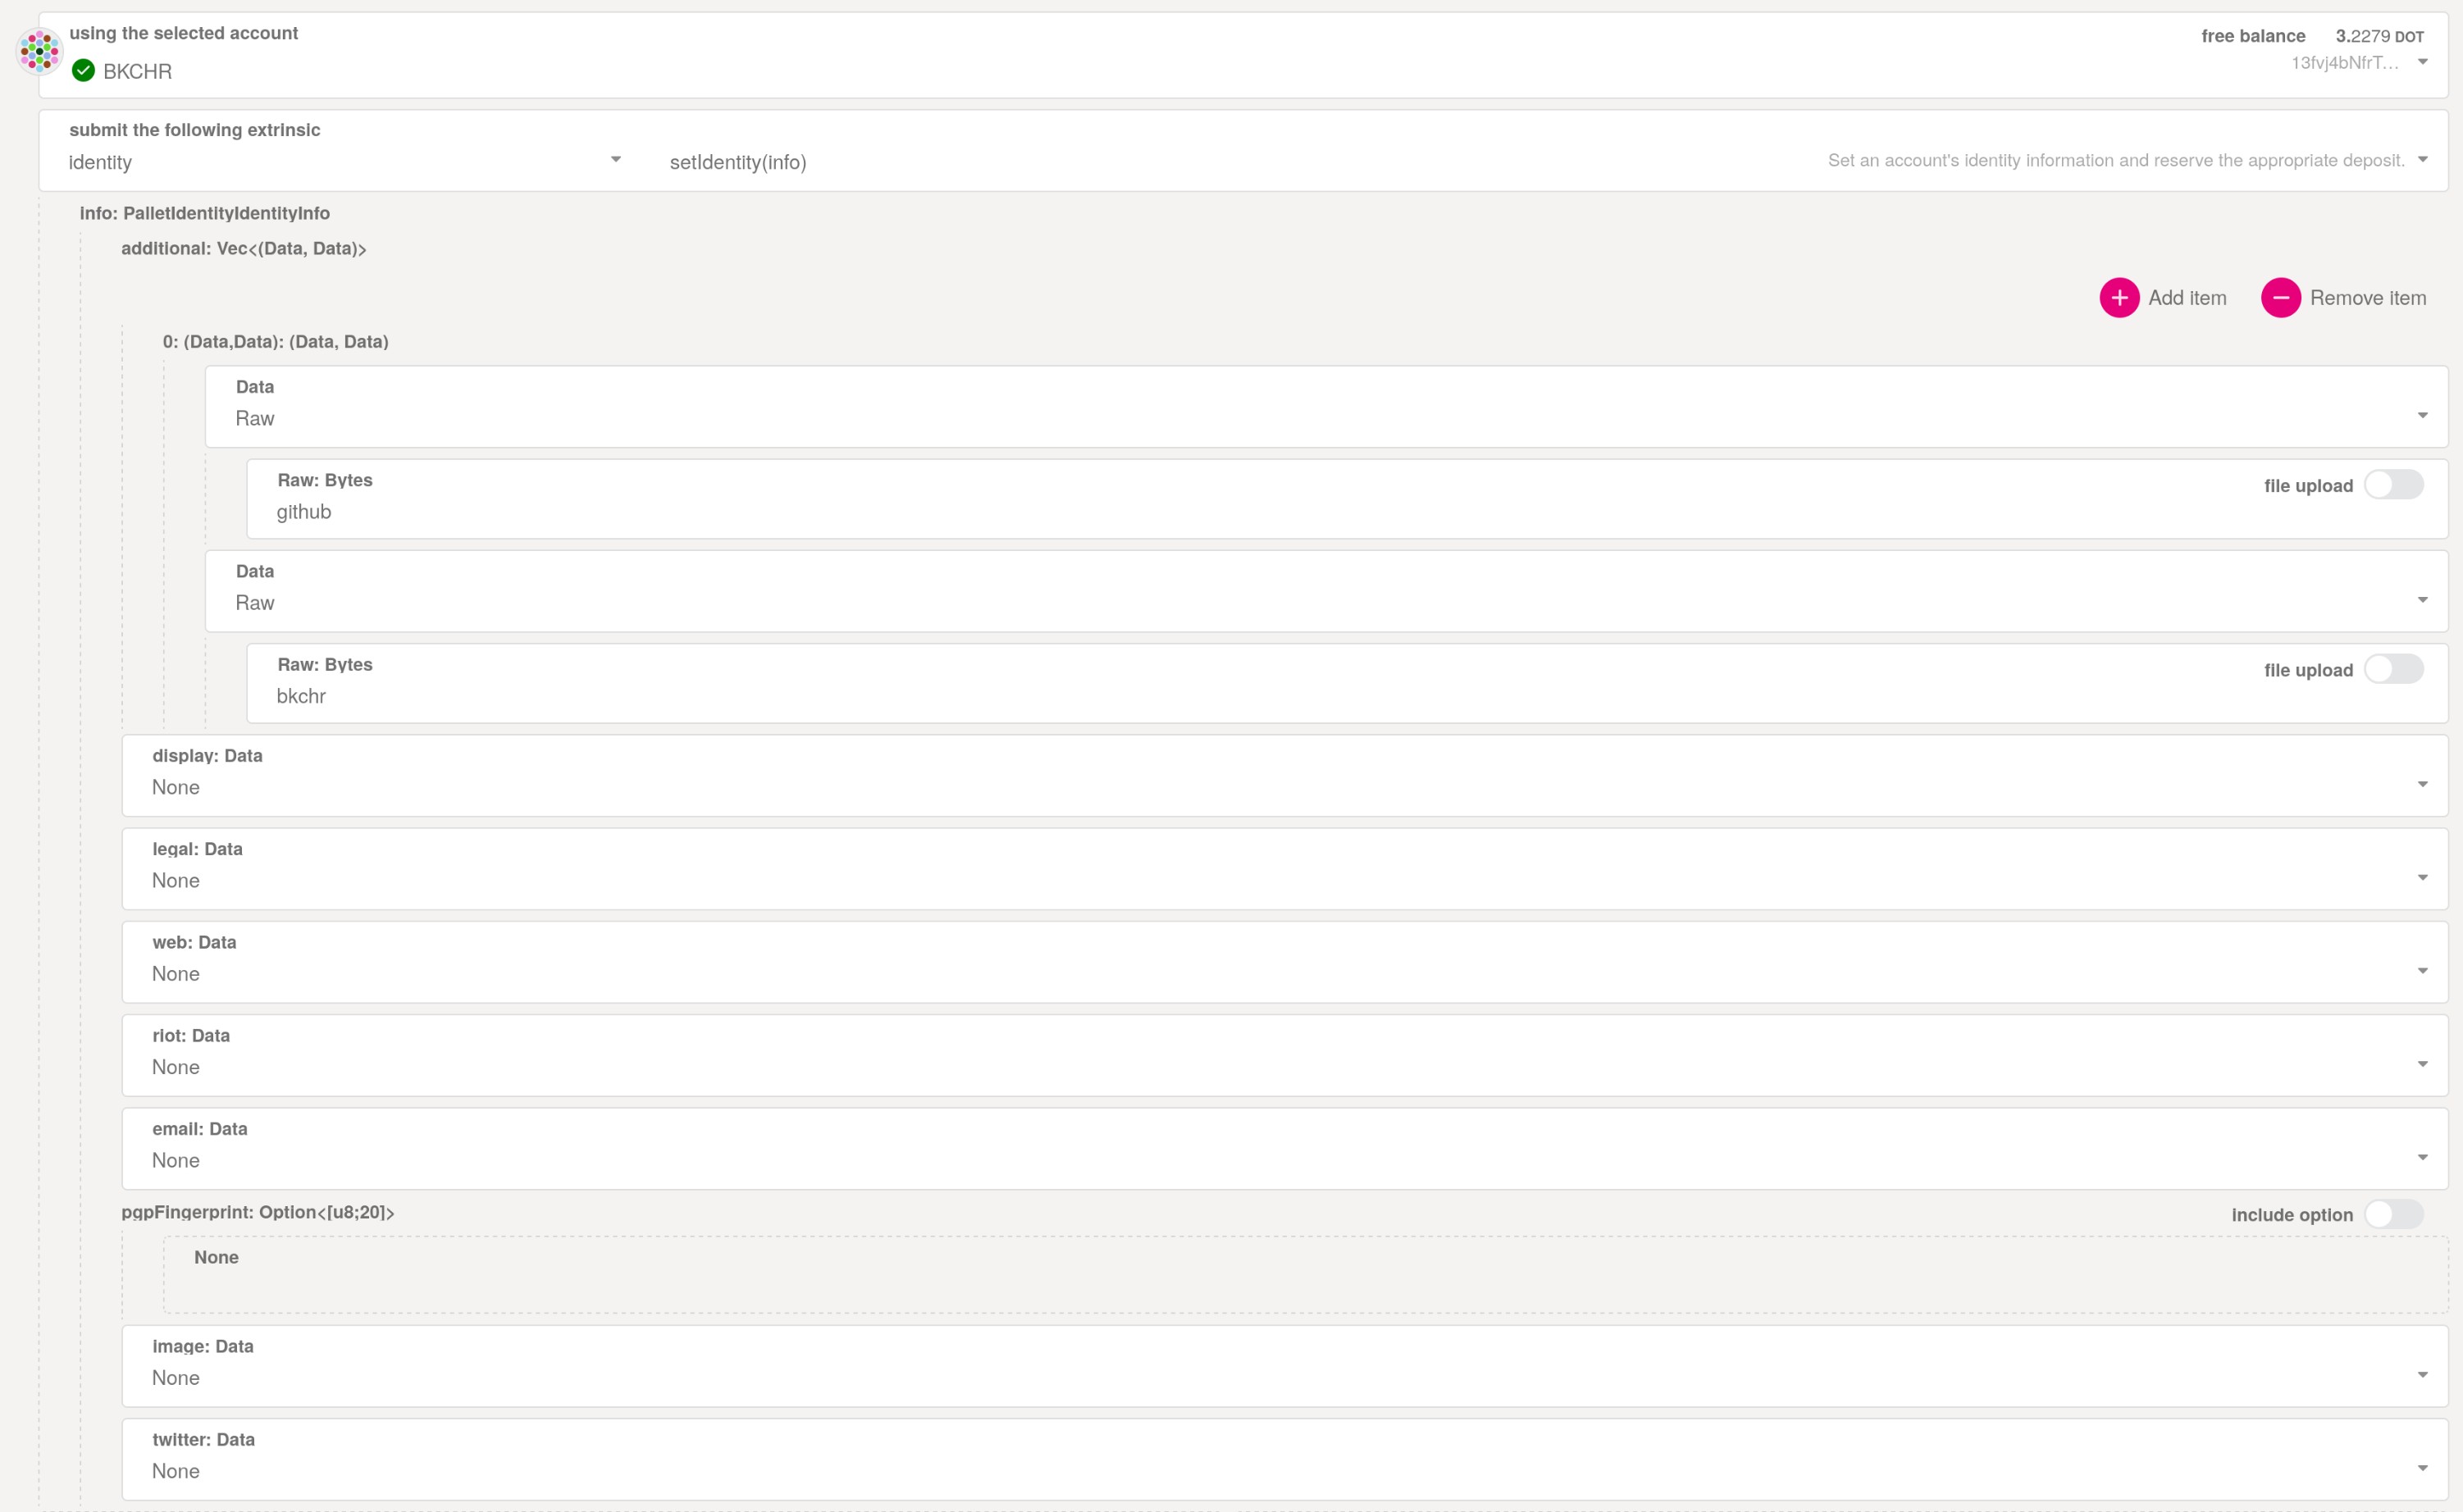Open first Data type dropdown above github
Viewport: 2463px width, 1512px height.
pyautogui.click(x=1326, y=406)
